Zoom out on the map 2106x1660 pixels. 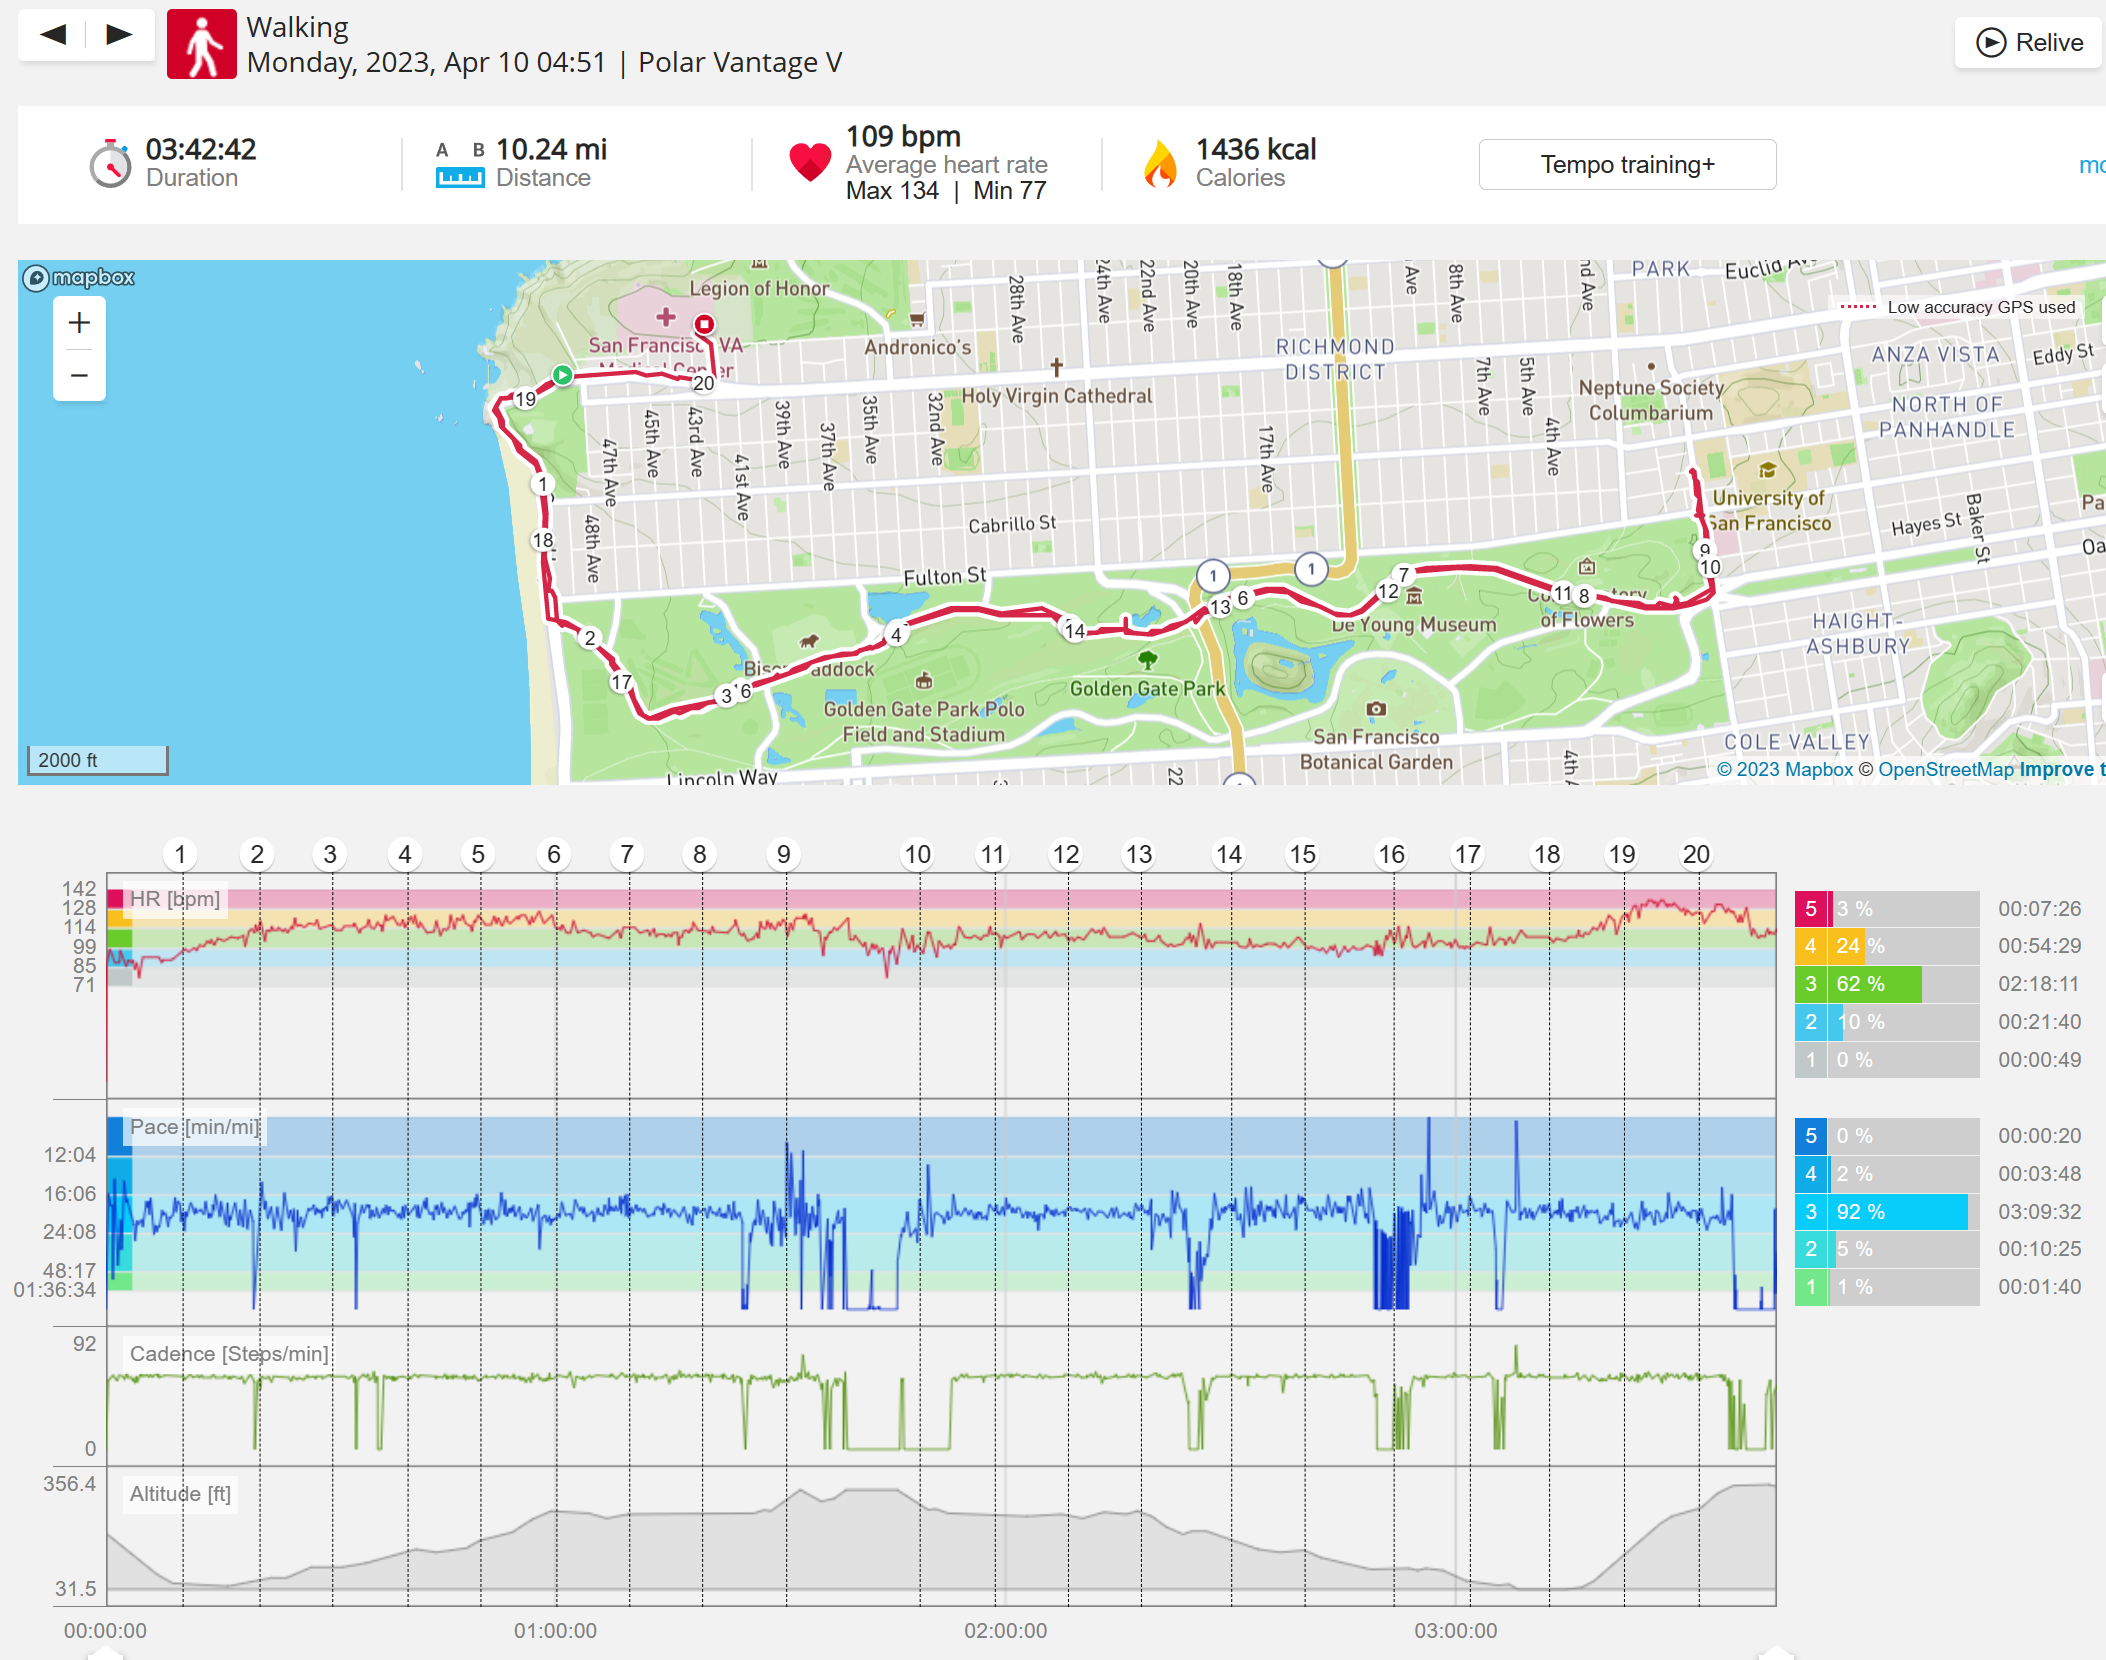[x=79, y=375]
